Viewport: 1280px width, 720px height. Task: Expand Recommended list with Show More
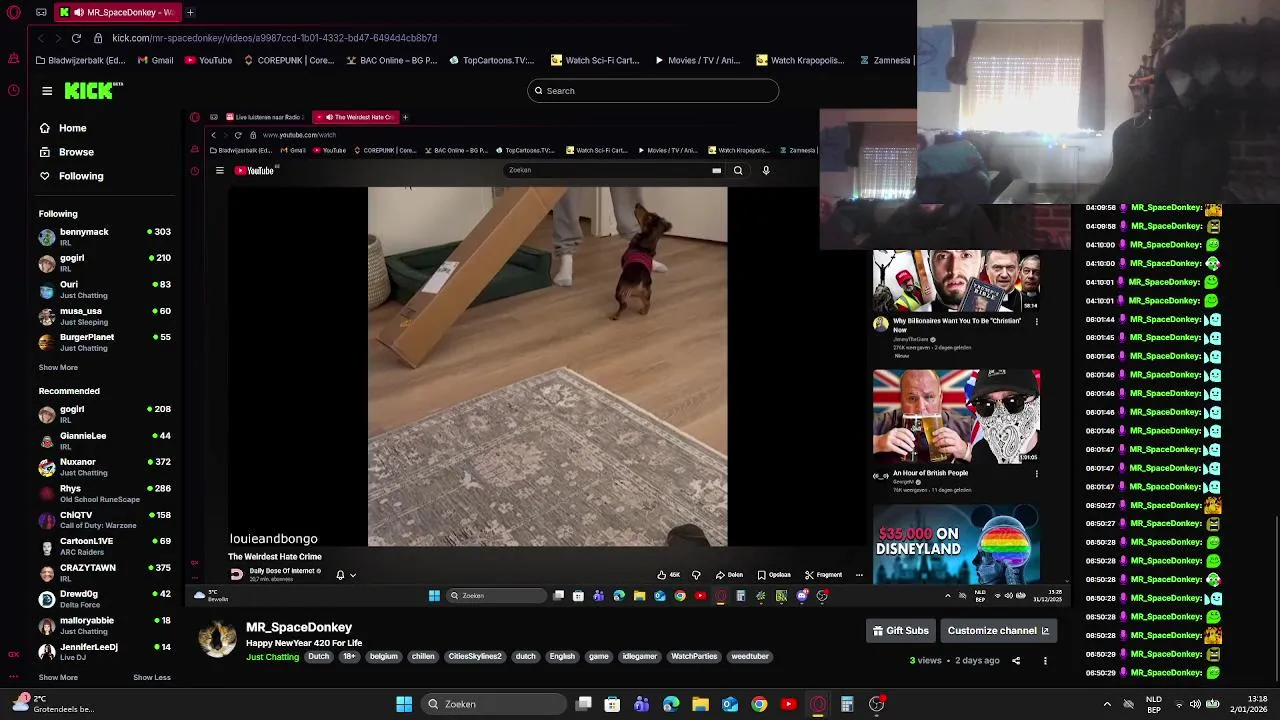tap(58, 677)
